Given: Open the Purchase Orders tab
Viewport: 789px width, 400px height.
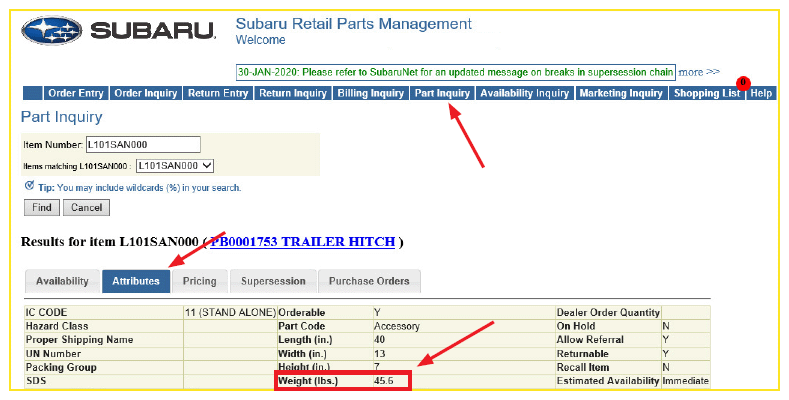Looking at the screenshot, I should point(369,281).
